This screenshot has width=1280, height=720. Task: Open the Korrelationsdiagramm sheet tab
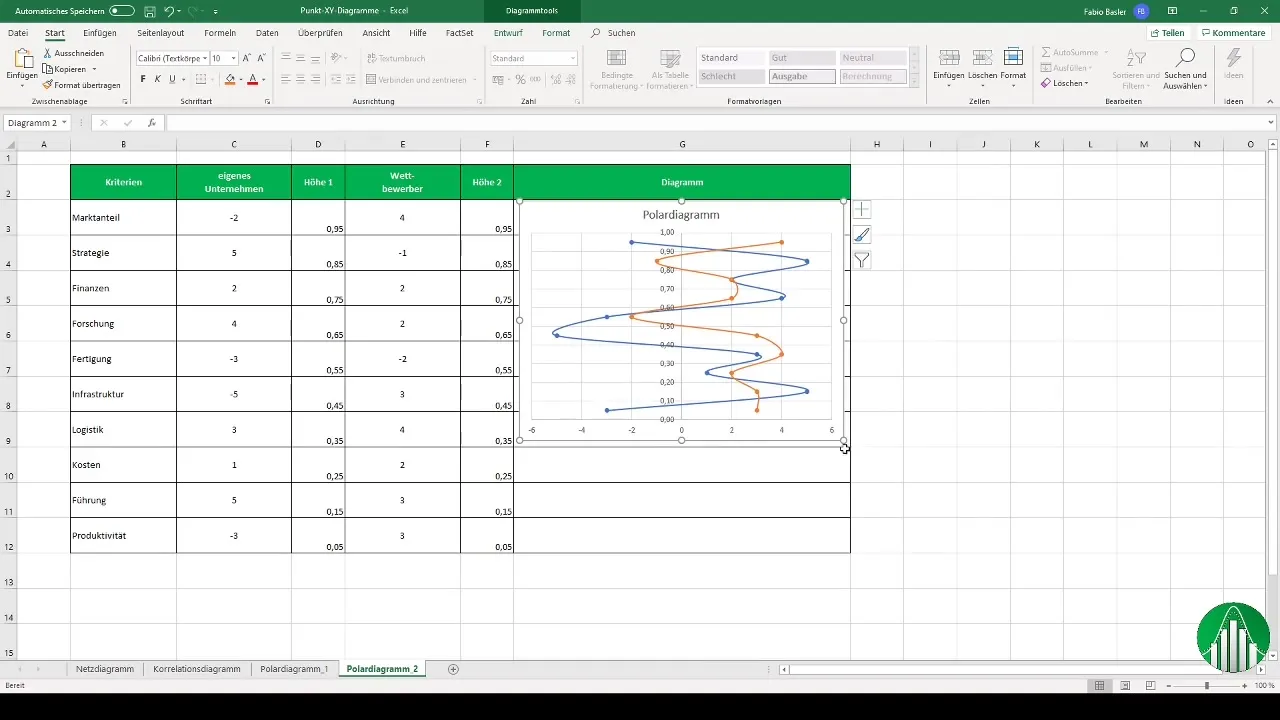pos(197,669)
